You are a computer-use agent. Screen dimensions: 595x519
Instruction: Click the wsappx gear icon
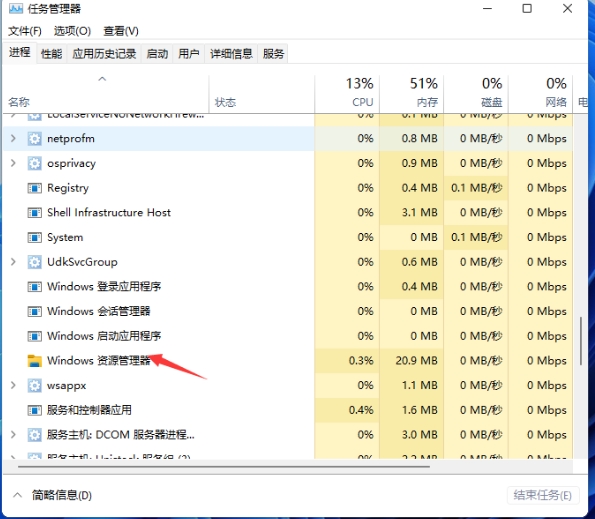(35, 386)
